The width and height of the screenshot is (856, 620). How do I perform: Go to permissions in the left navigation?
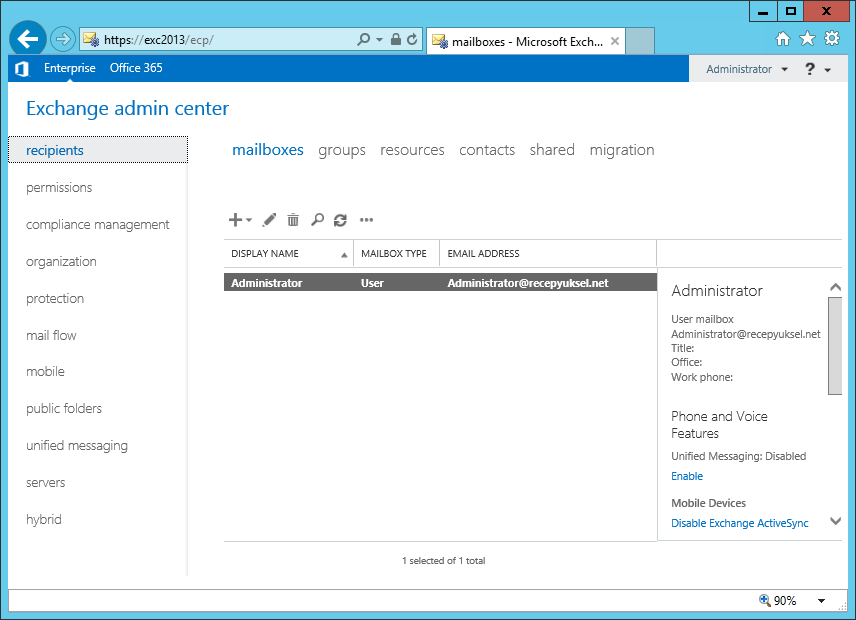click(59, 188)
